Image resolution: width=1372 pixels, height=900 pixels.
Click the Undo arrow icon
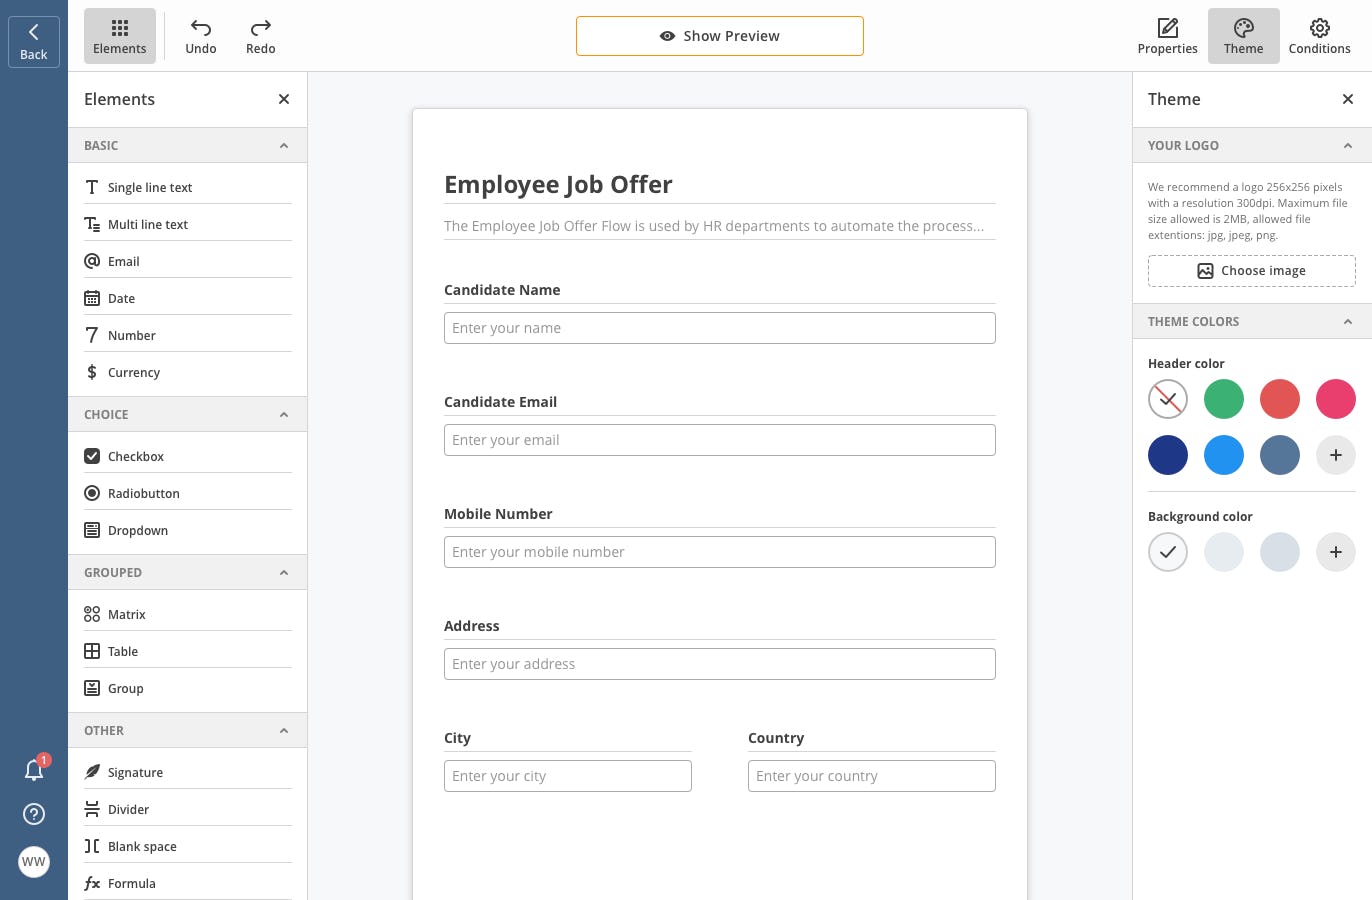[x=201, y=28]
